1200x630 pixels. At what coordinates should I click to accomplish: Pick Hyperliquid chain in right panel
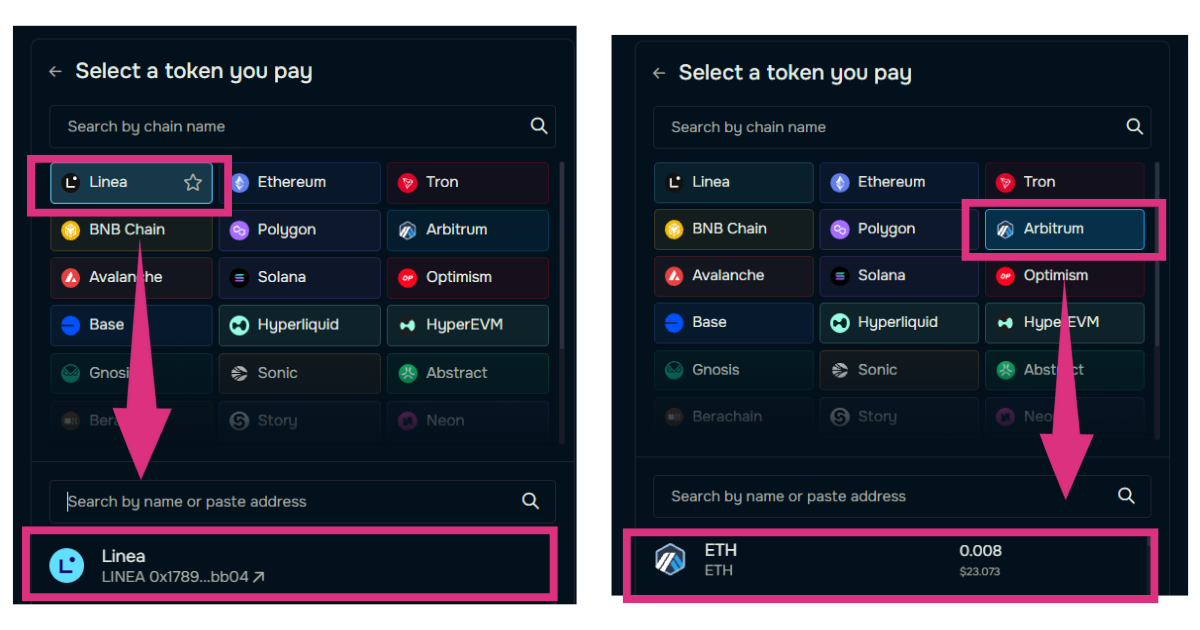[898, 322]
